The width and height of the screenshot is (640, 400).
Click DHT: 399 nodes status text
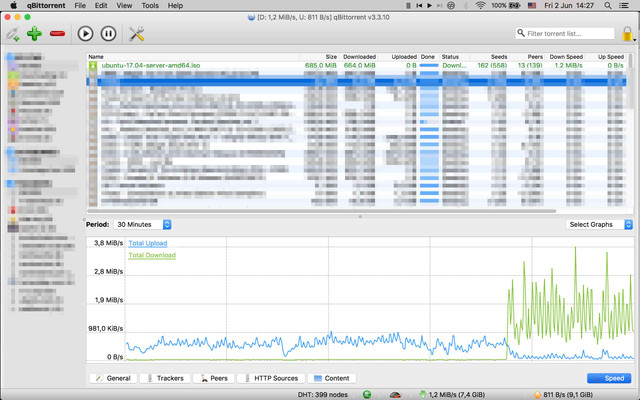coord(323,395)
